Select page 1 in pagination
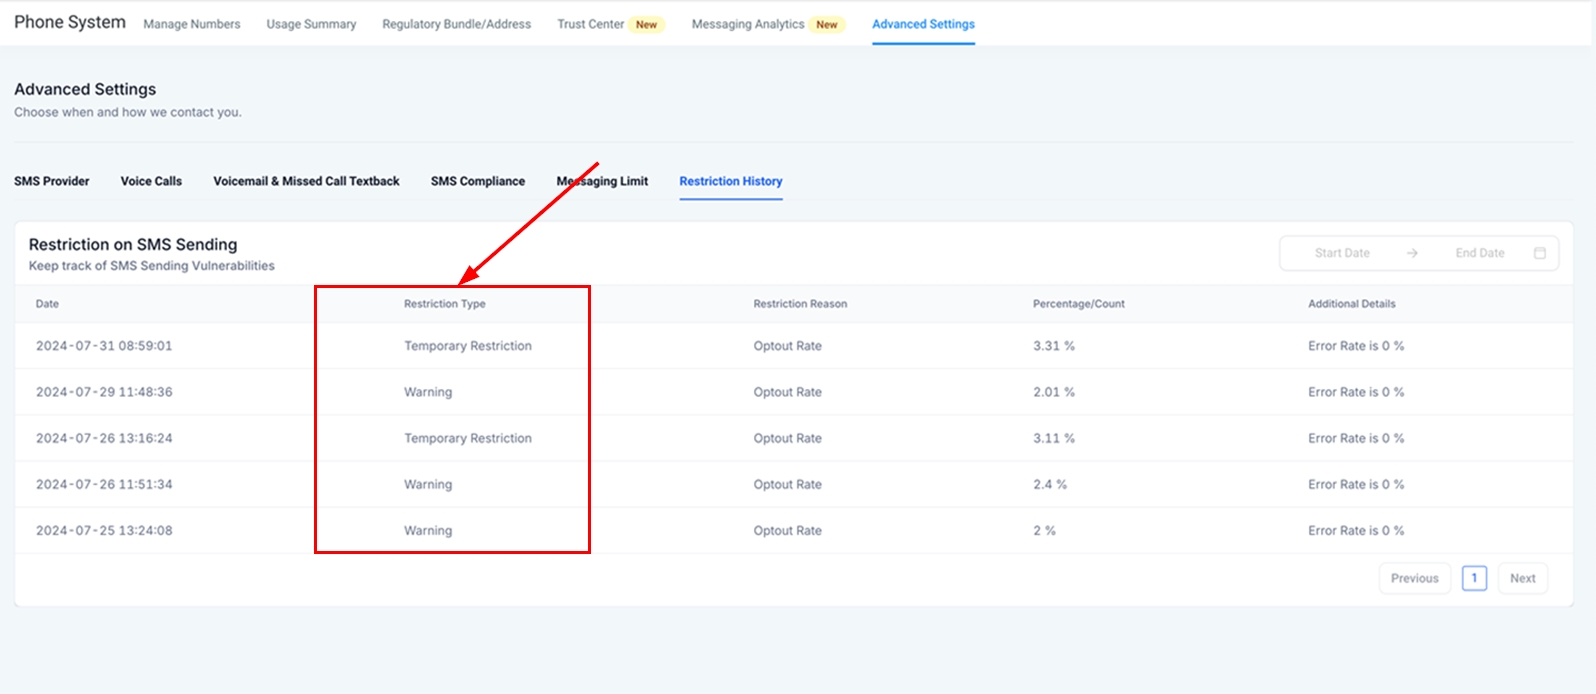This screenshot has width=1596, height=694. [x=1474, y=578]
